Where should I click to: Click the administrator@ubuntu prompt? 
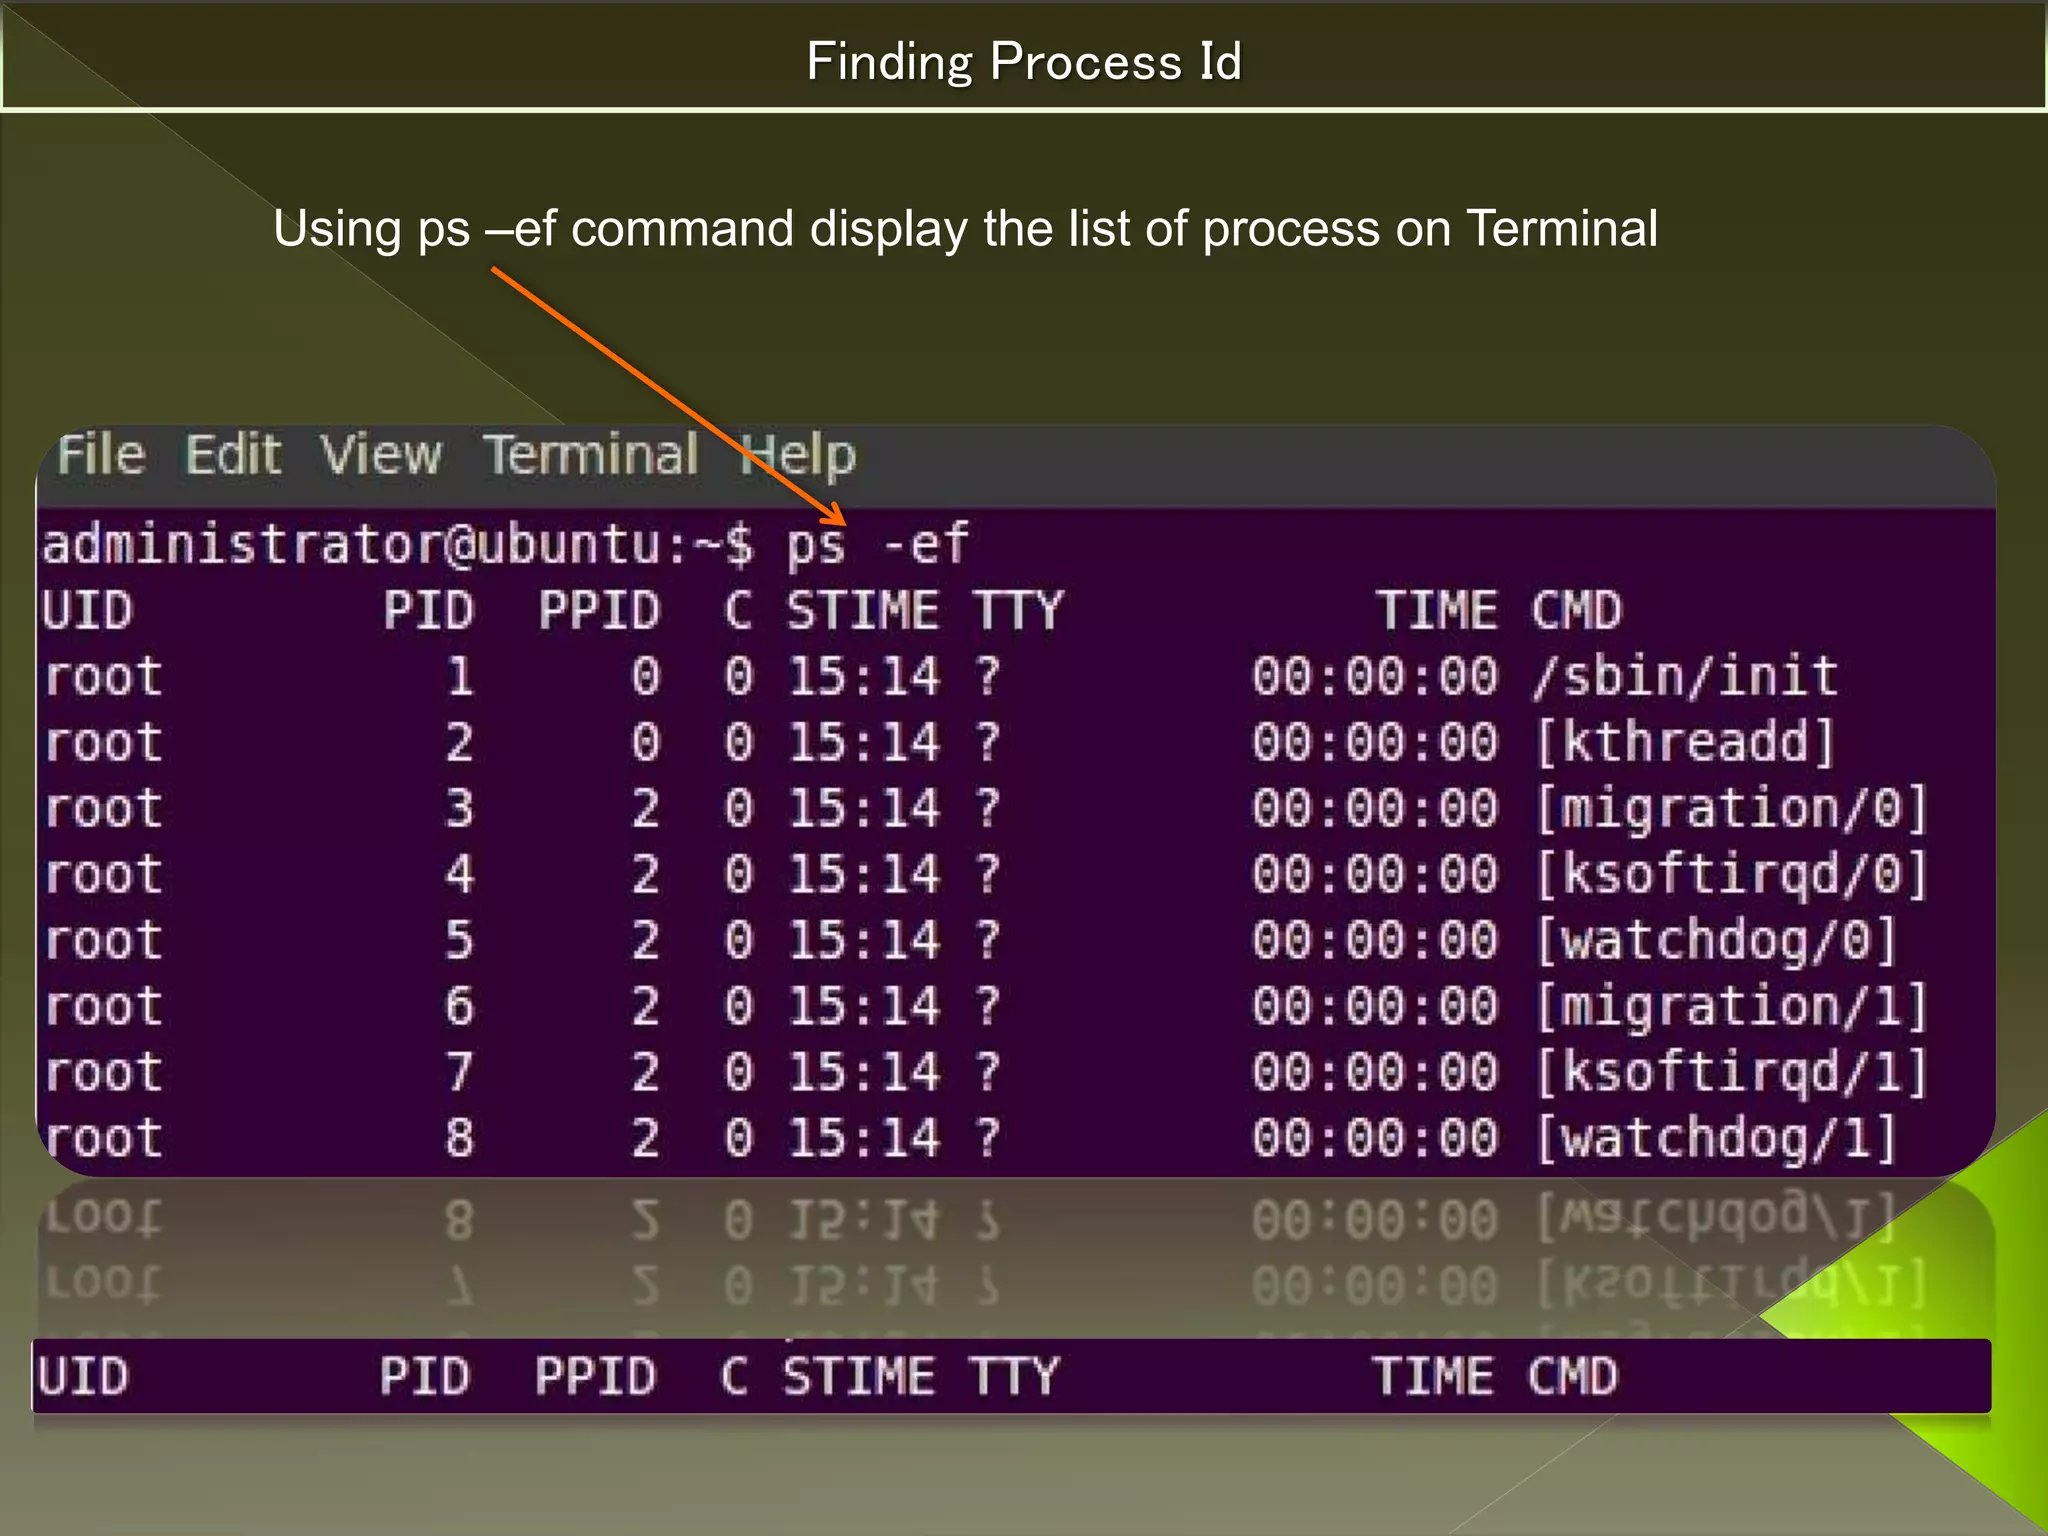click(x=350, y=545)
